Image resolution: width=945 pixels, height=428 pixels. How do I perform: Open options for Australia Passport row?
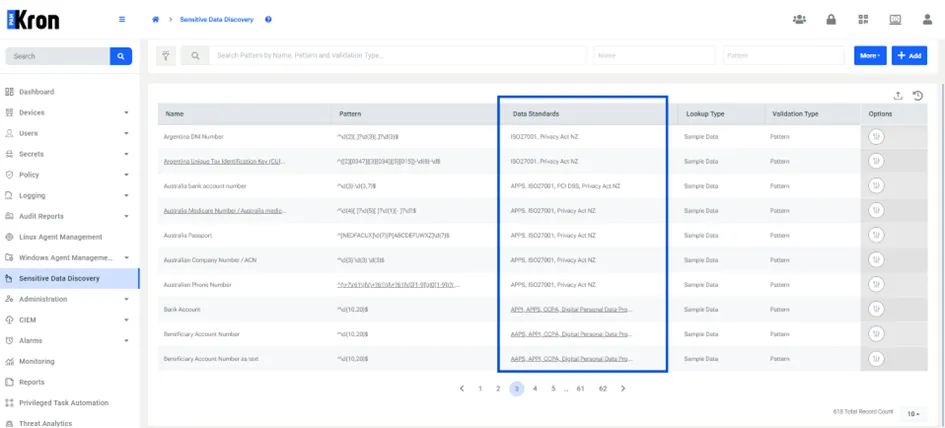[x=876, y=235]
